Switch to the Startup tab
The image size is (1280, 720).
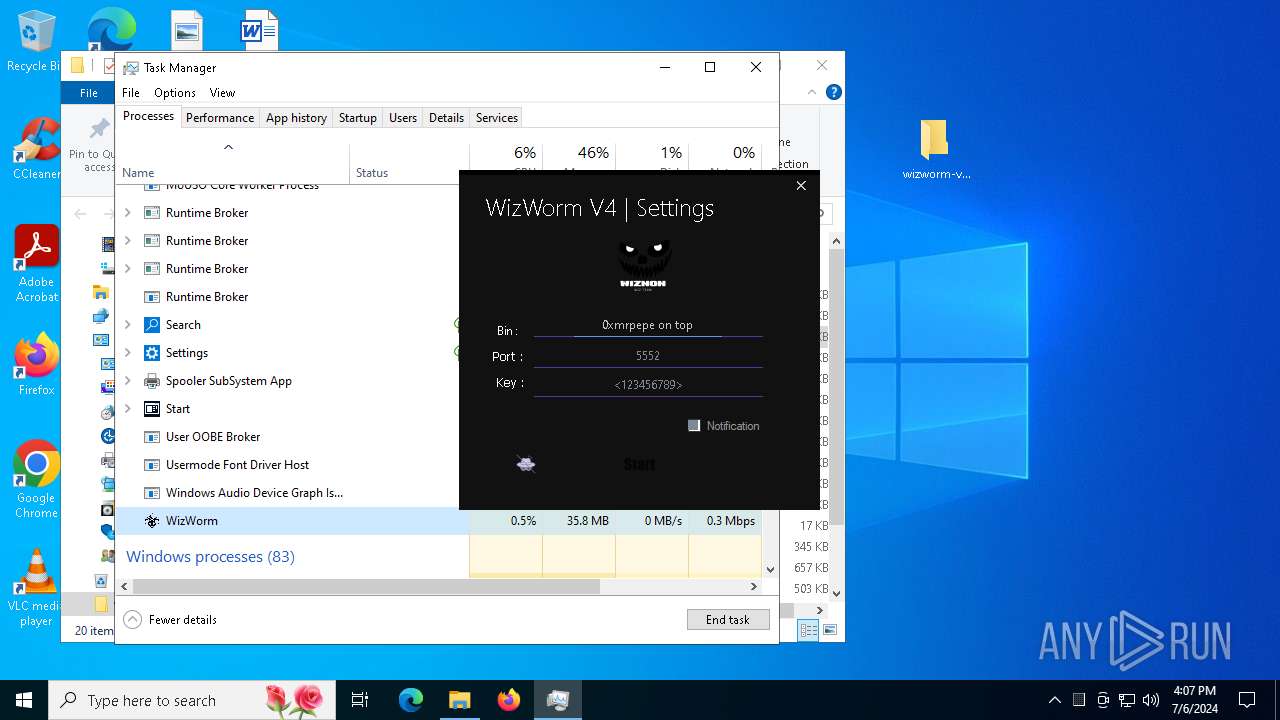[357, 117]
